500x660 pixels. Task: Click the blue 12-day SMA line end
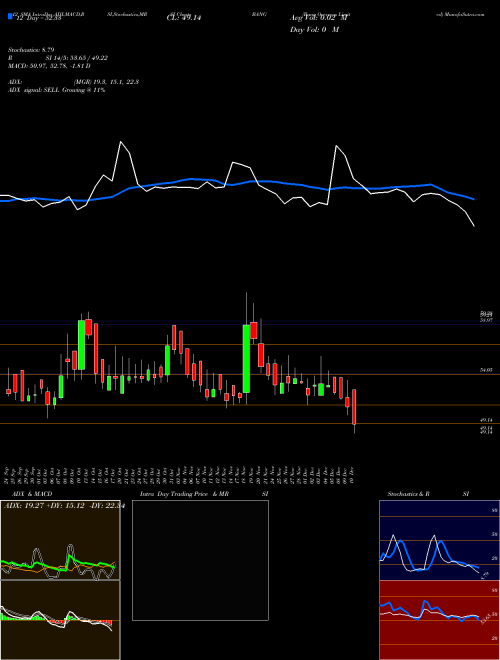coord(474,199)
